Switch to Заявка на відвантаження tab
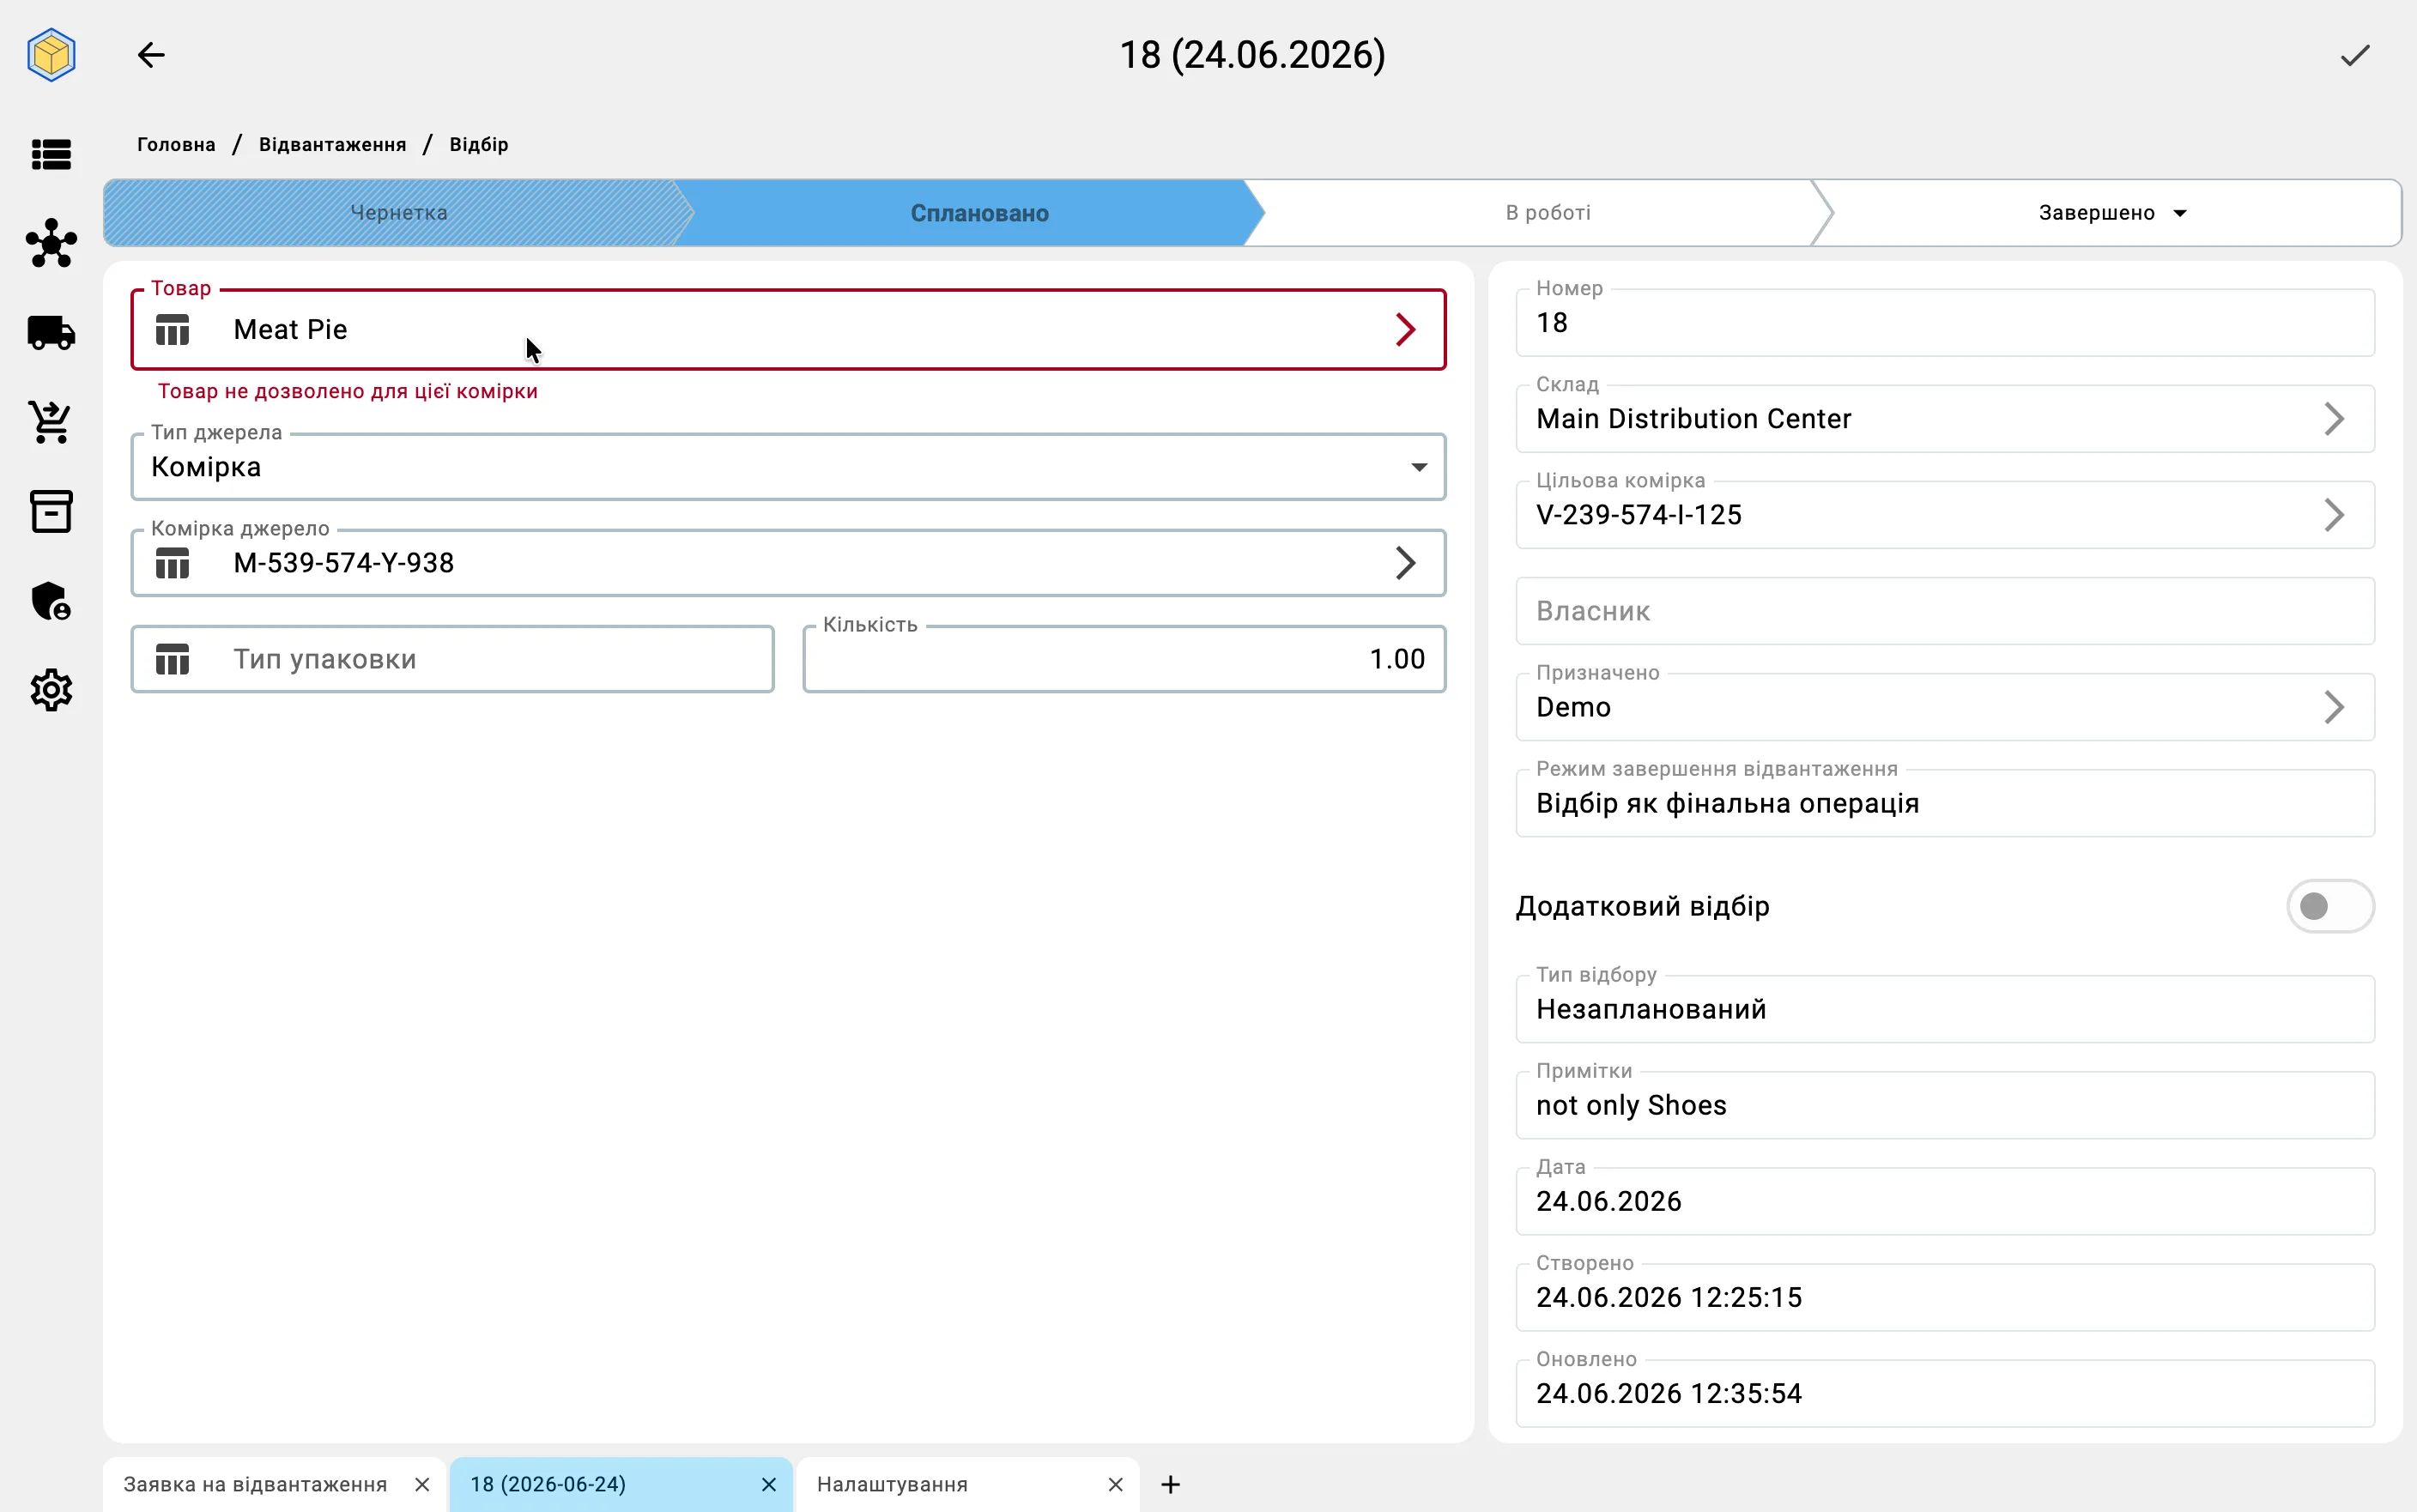The image size is (2417, 1512). (255, 1484)
